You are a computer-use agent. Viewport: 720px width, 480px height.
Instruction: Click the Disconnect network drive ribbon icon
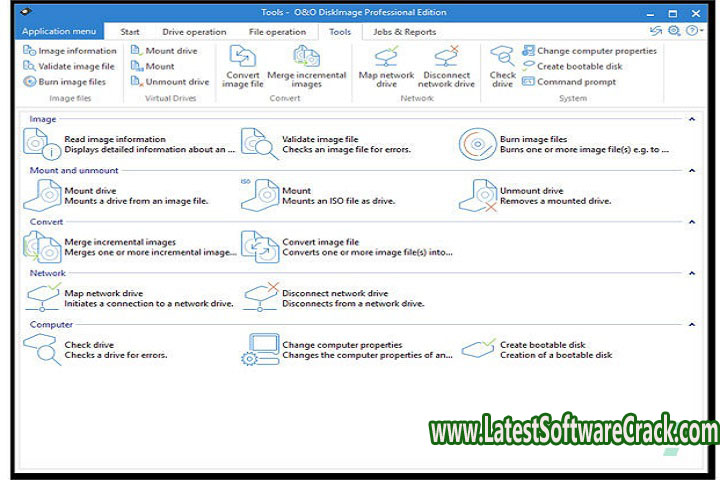446,67
